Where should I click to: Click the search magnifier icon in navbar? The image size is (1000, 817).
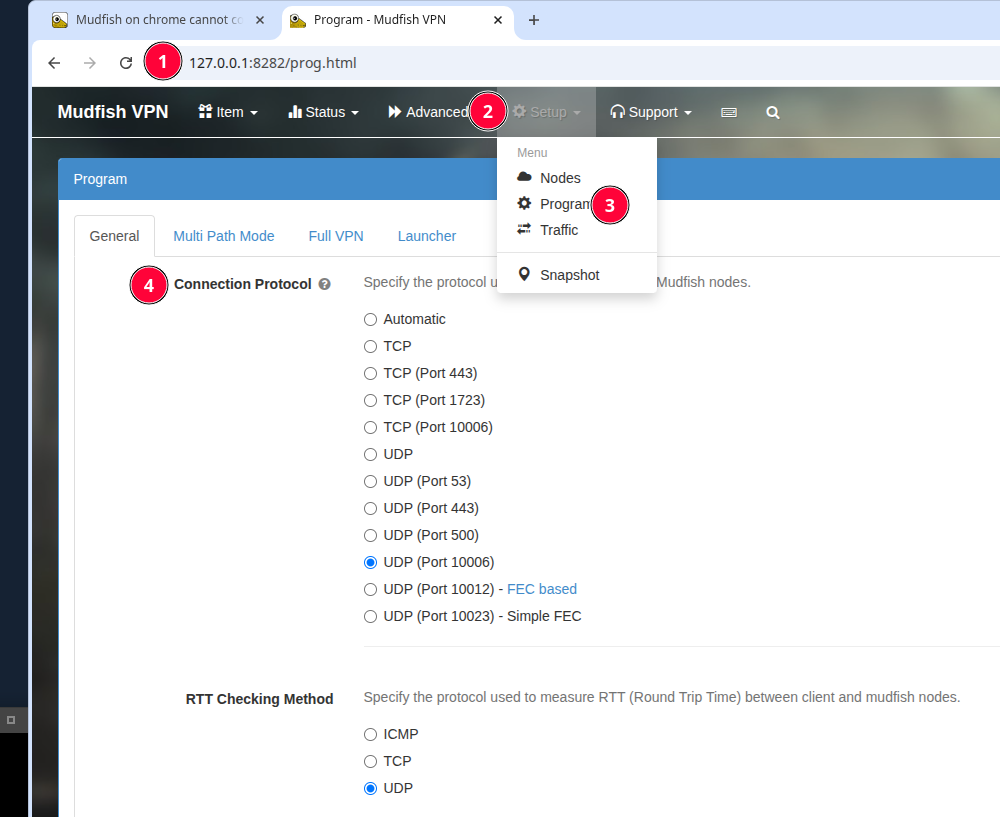pos(773,113)
